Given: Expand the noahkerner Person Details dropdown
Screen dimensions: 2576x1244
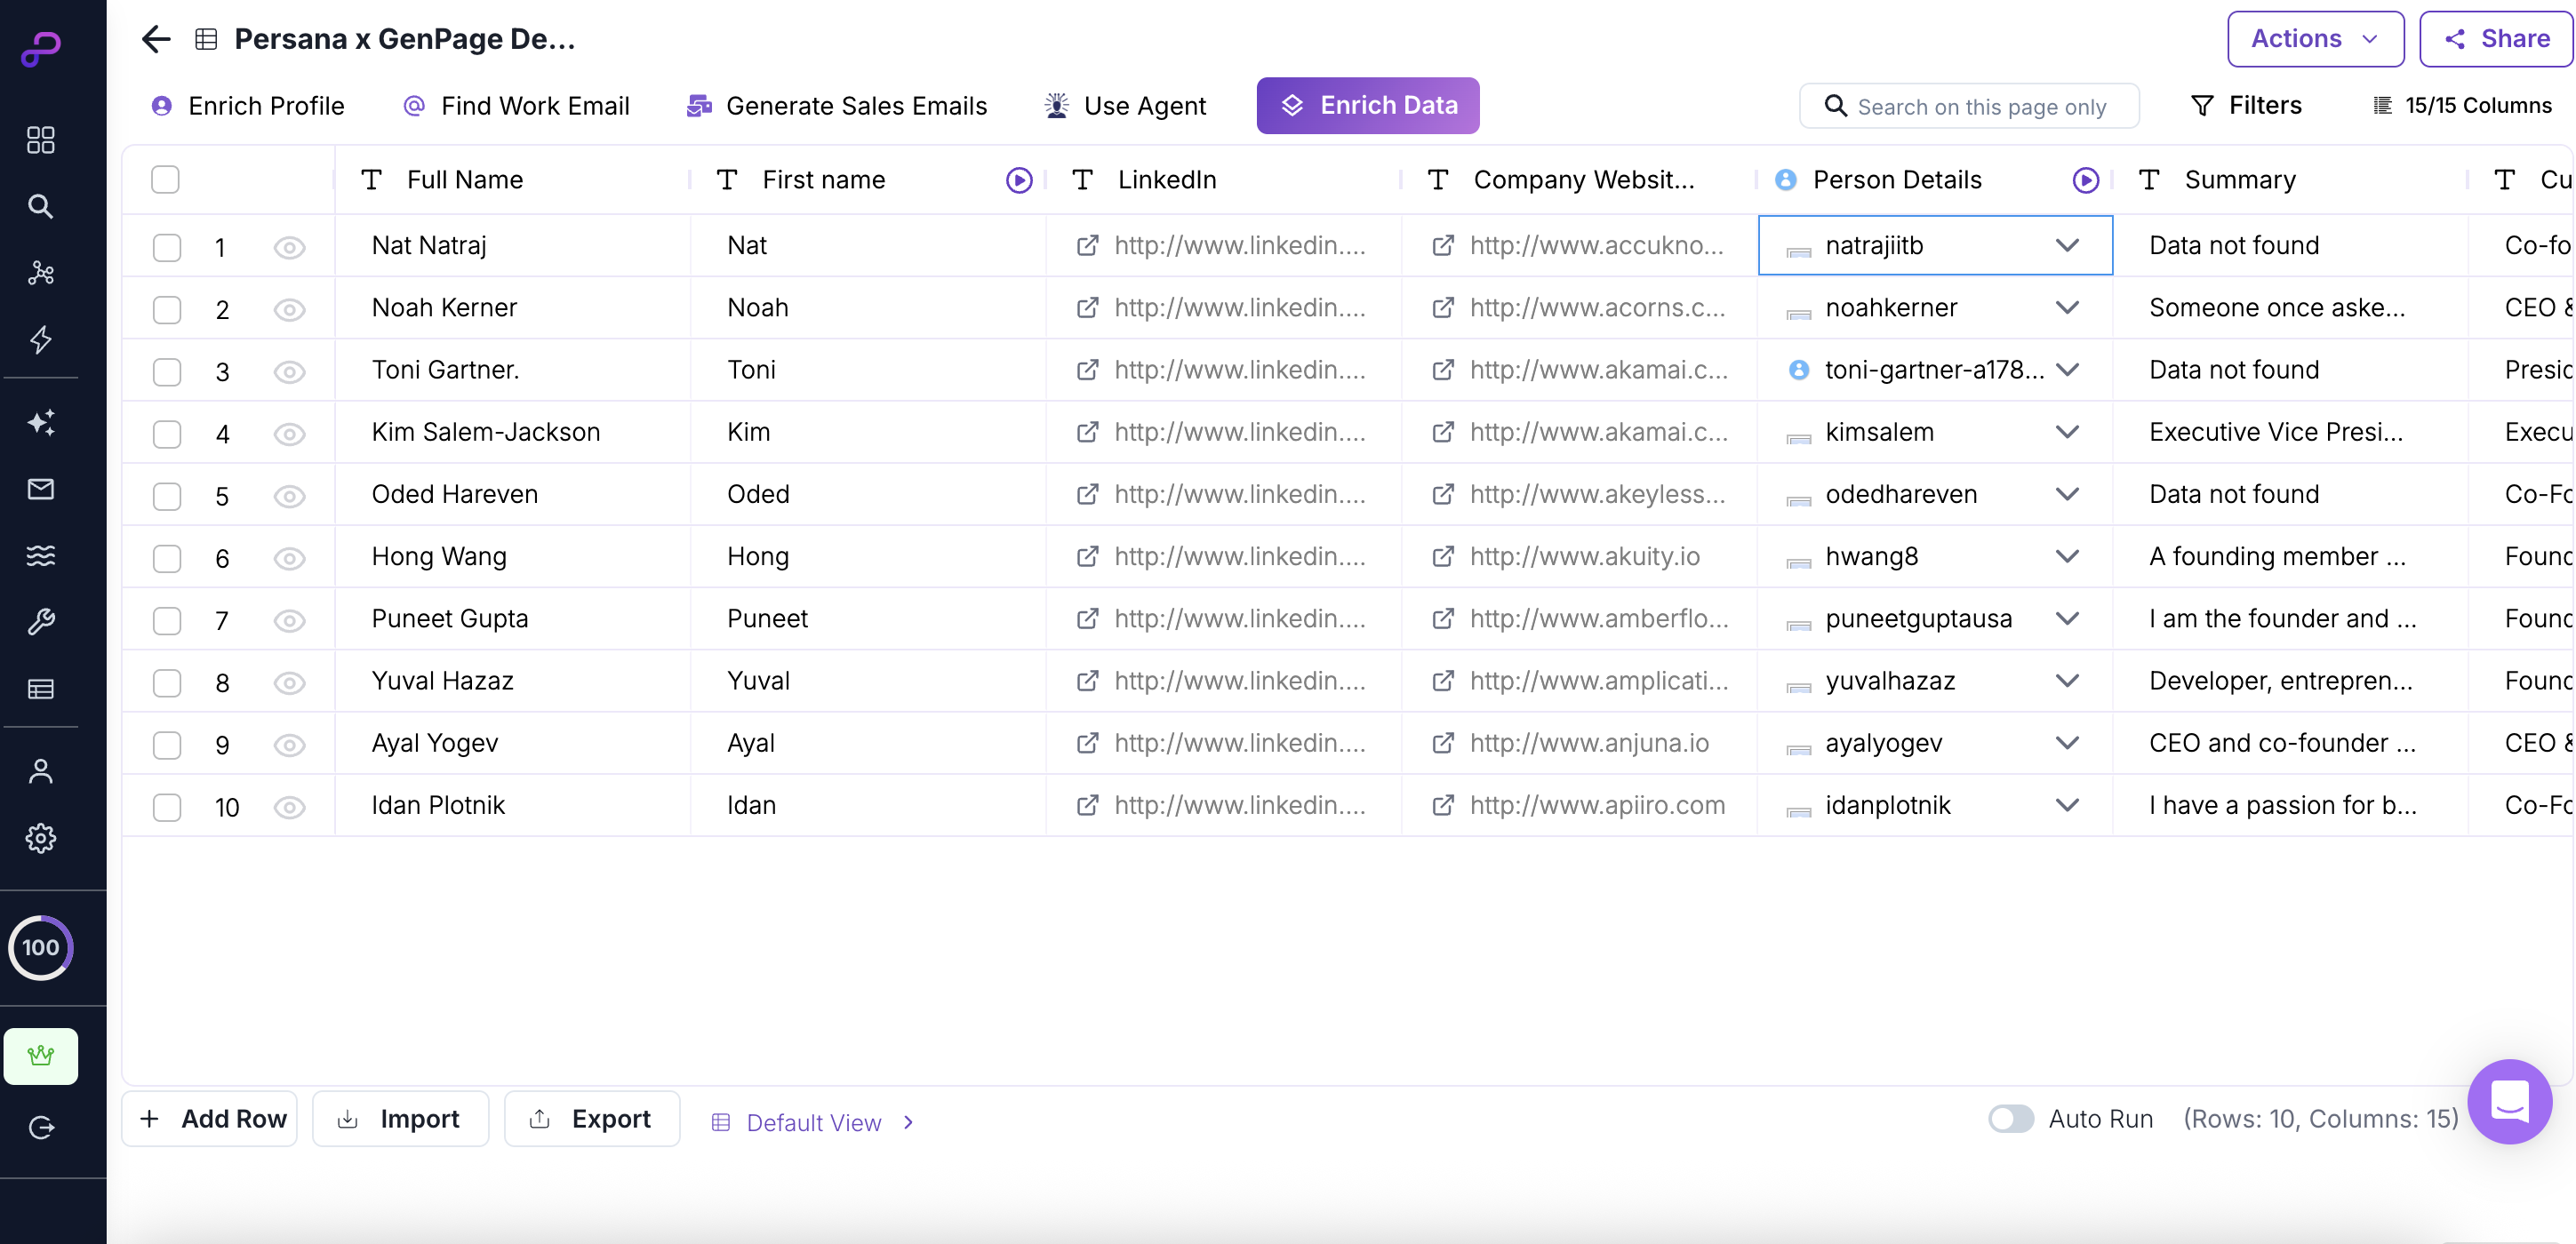Looking at the screenshot, I should pyautogui.click(x=2067, y=308).
